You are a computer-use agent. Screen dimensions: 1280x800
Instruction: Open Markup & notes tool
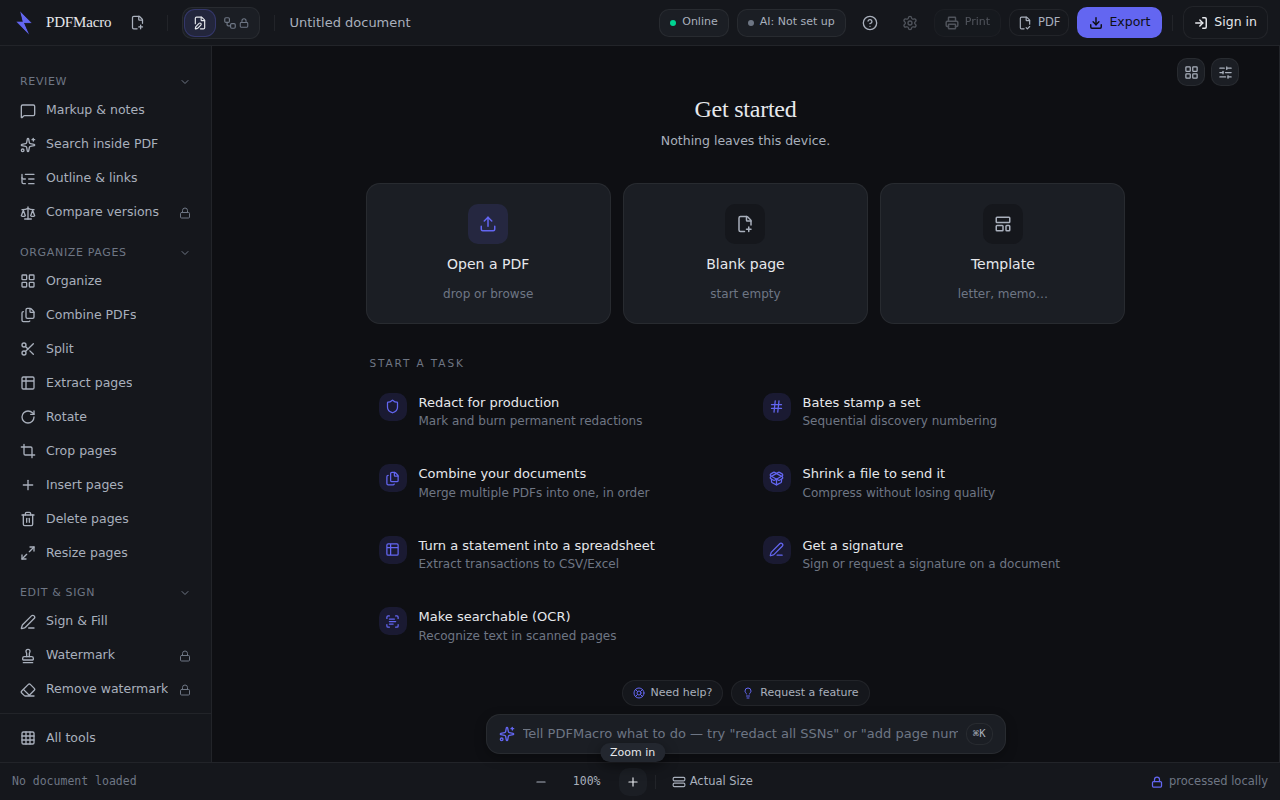[106, 110]
